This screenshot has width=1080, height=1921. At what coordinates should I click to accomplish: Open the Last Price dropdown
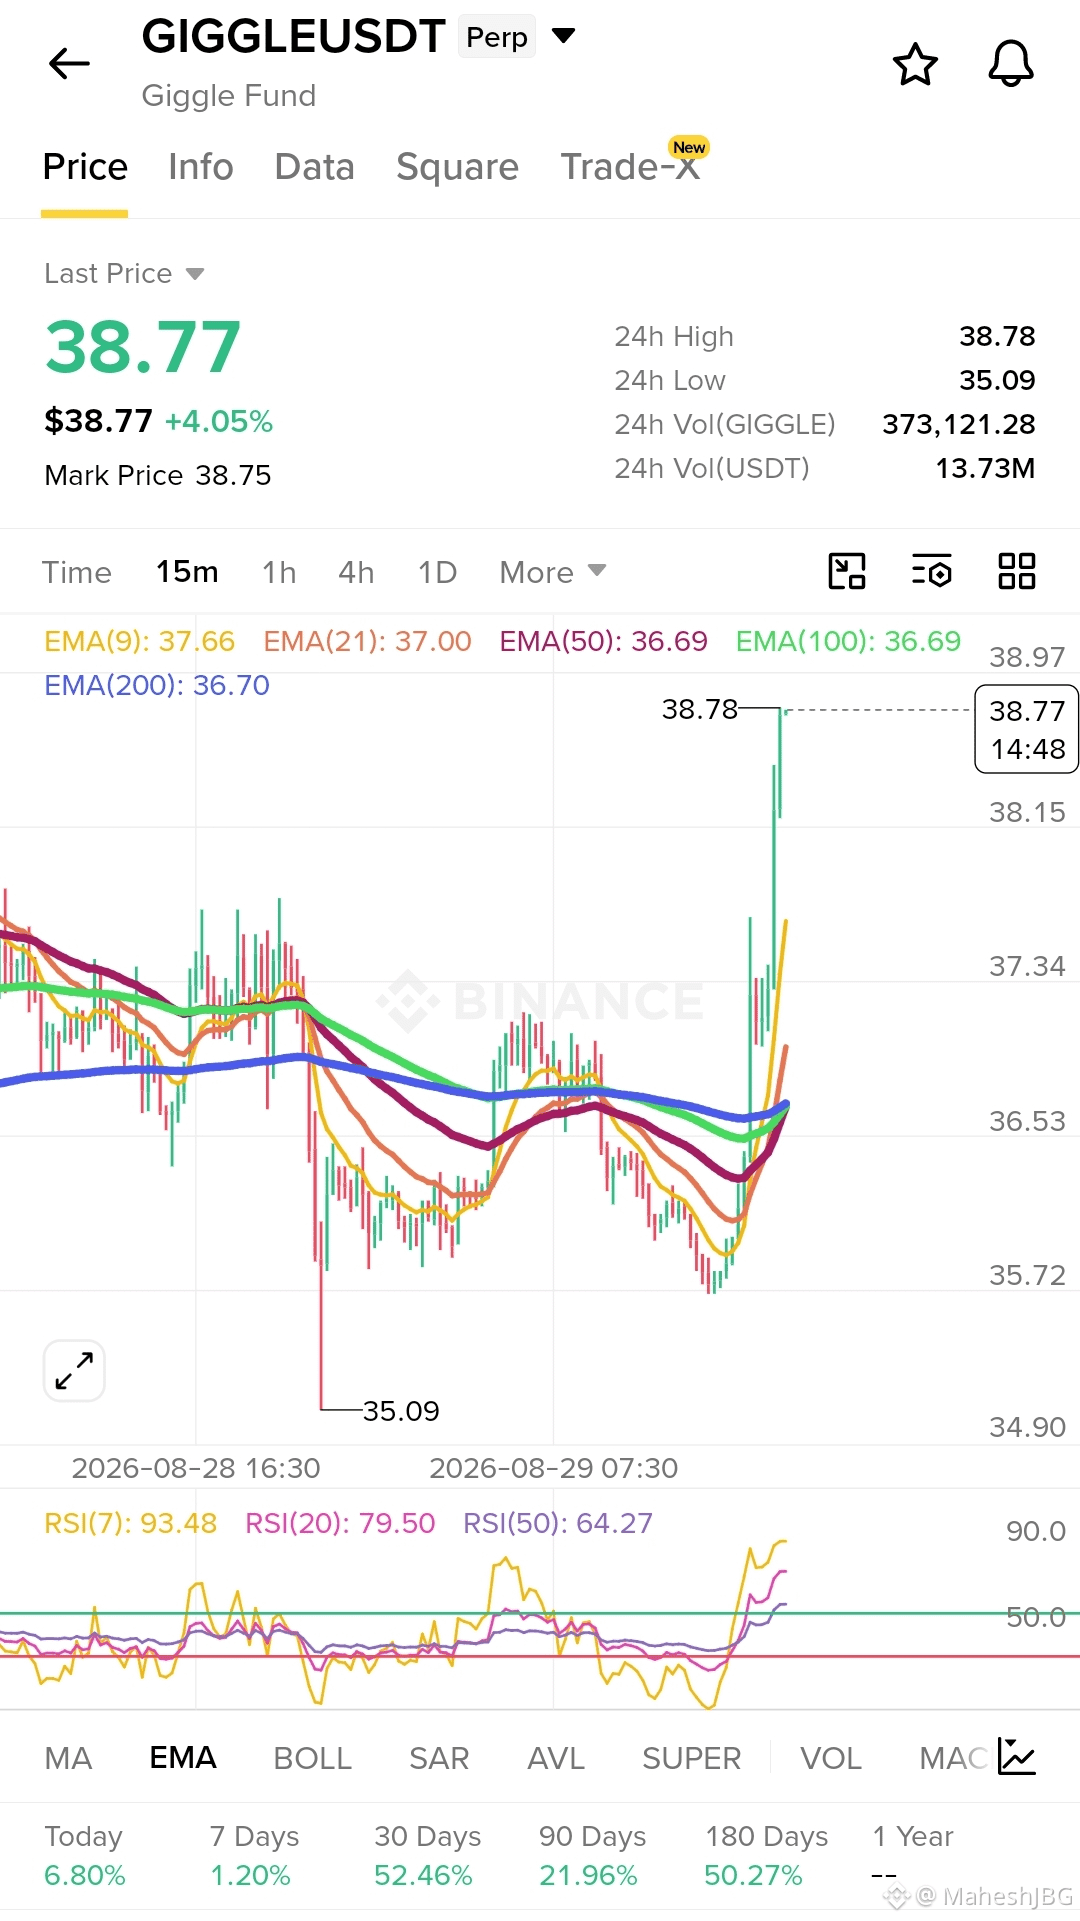pos(124,273)
